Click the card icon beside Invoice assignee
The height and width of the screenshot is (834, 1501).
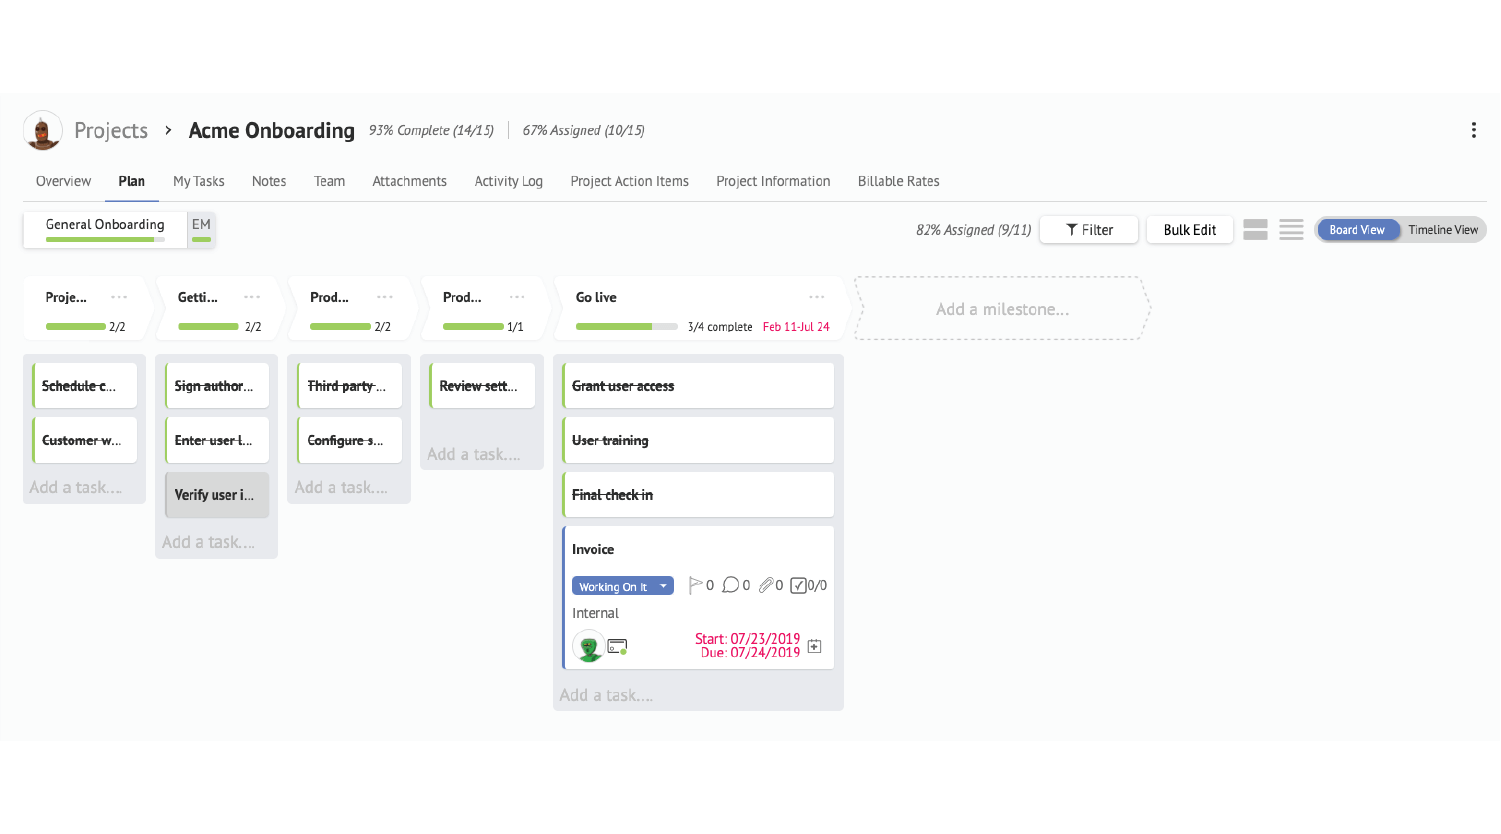[618, 647]
